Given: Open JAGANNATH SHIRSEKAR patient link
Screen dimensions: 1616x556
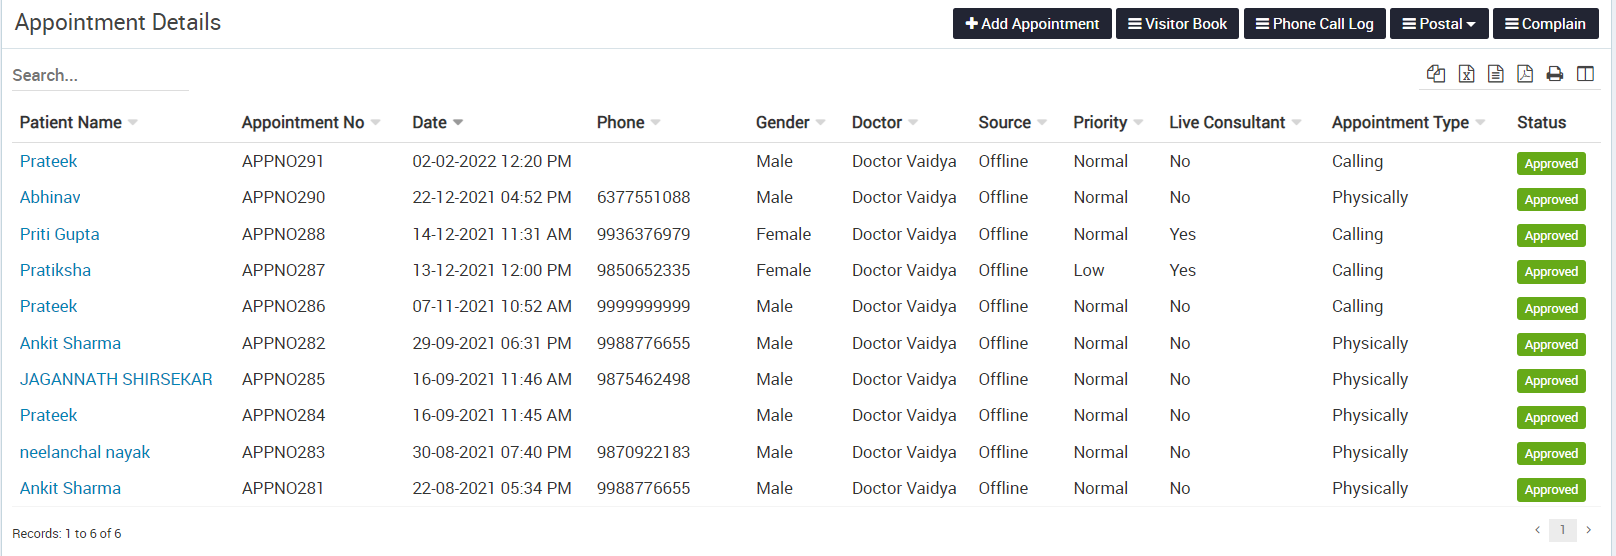Looking at the screenshot, I should click(116, 379).
